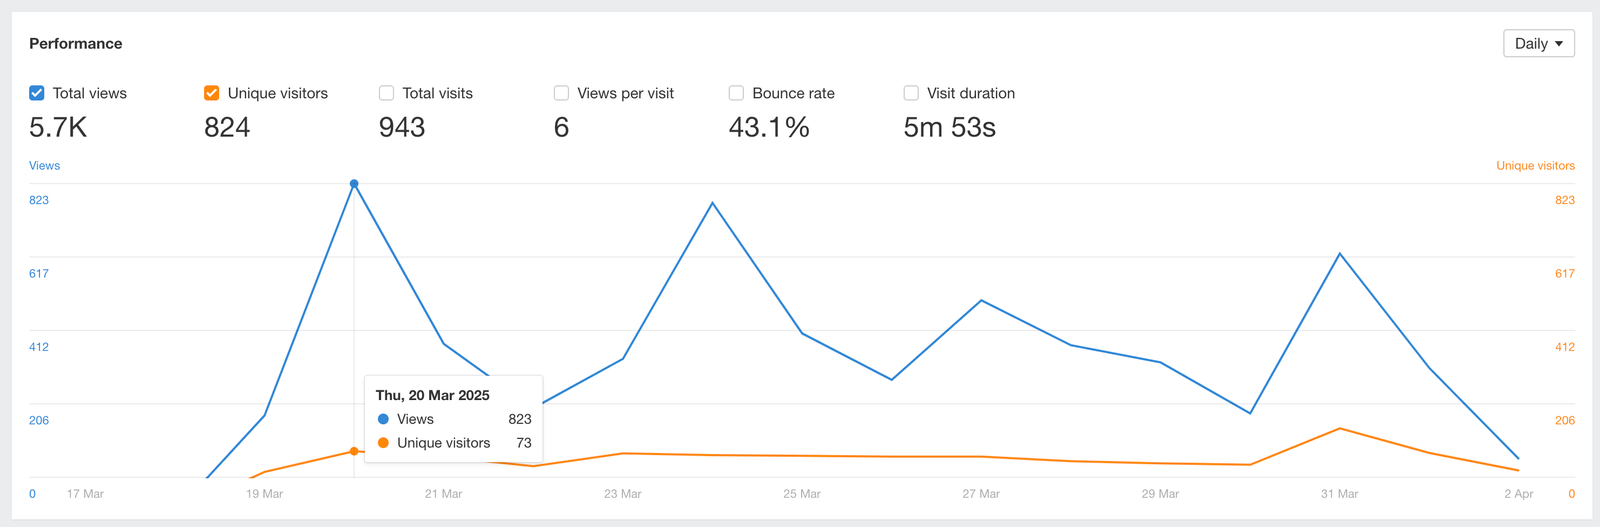Check the Bounce rate checkbox
This screenshot has height=527, width=1600.
click(x=736, y=93)
